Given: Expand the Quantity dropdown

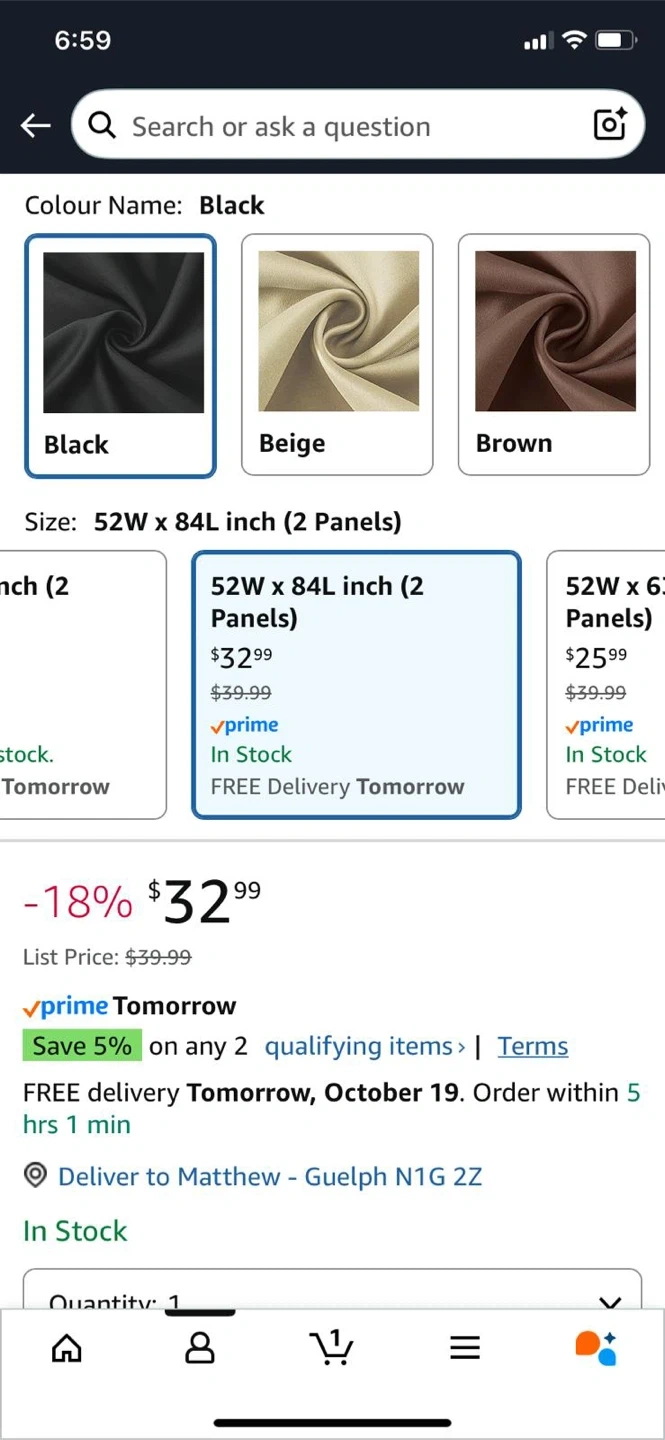Looking at the screenshot, I should coord(332,1295).
